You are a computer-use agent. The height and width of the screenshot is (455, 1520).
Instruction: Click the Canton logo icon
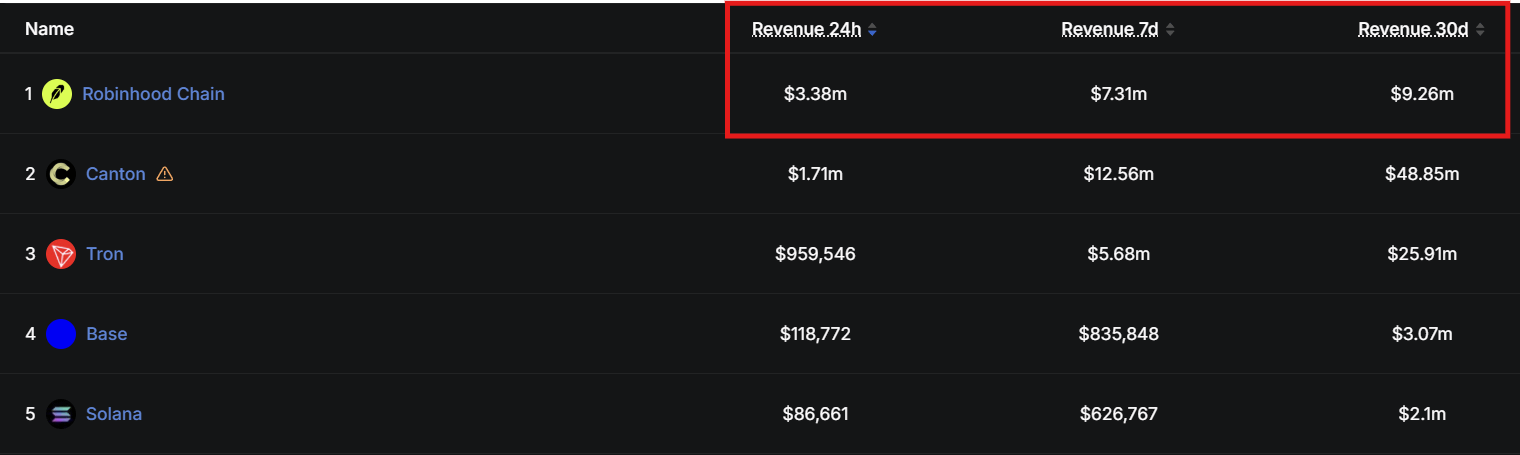[x=61, y=174]
